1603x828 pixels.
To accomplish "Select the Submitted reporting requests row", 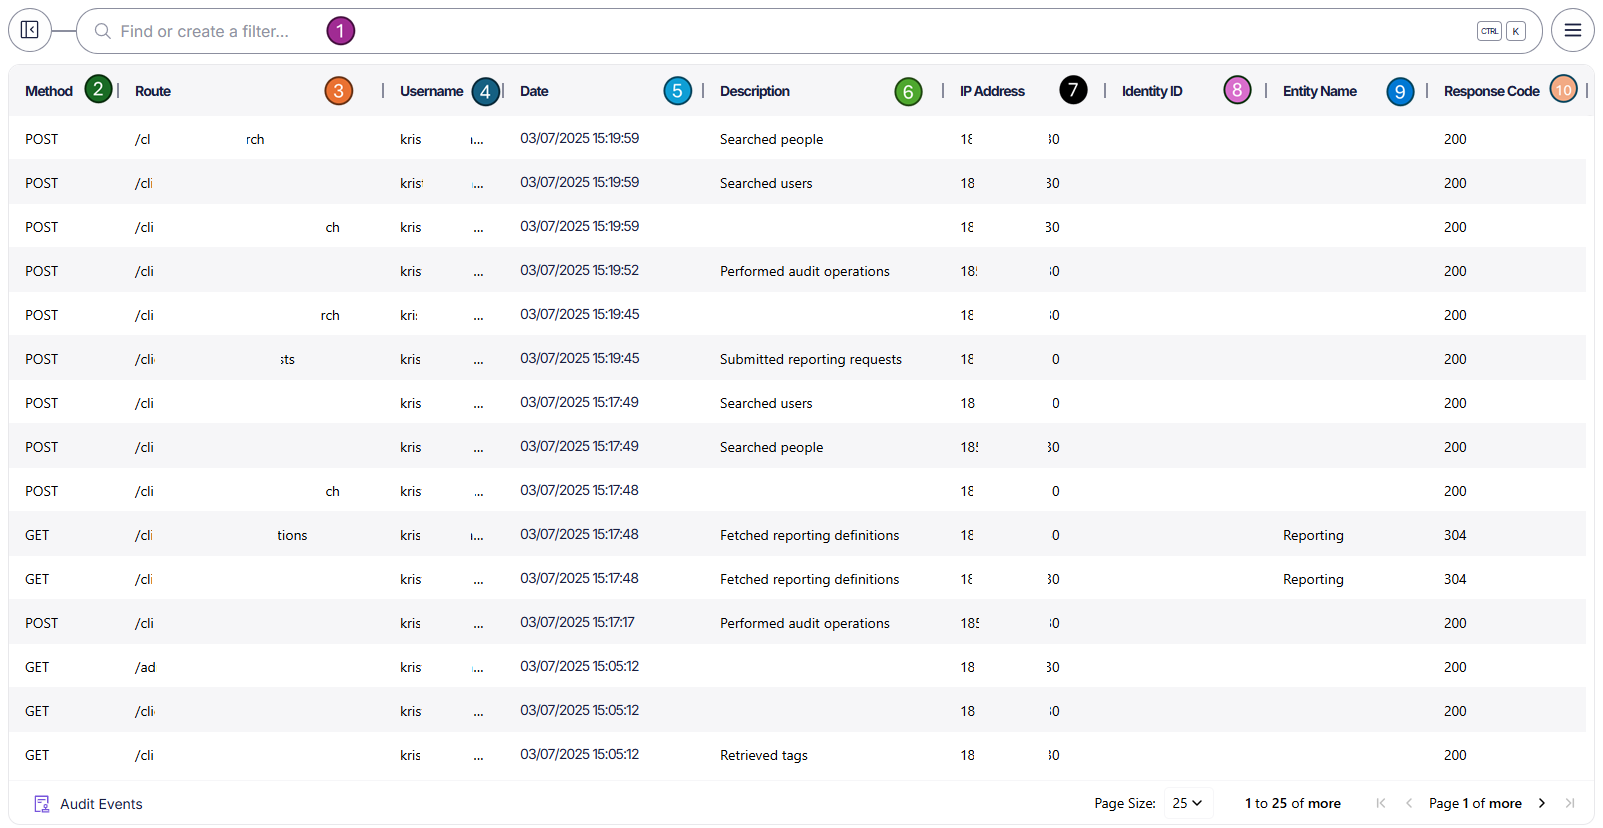I will point(810,359).
